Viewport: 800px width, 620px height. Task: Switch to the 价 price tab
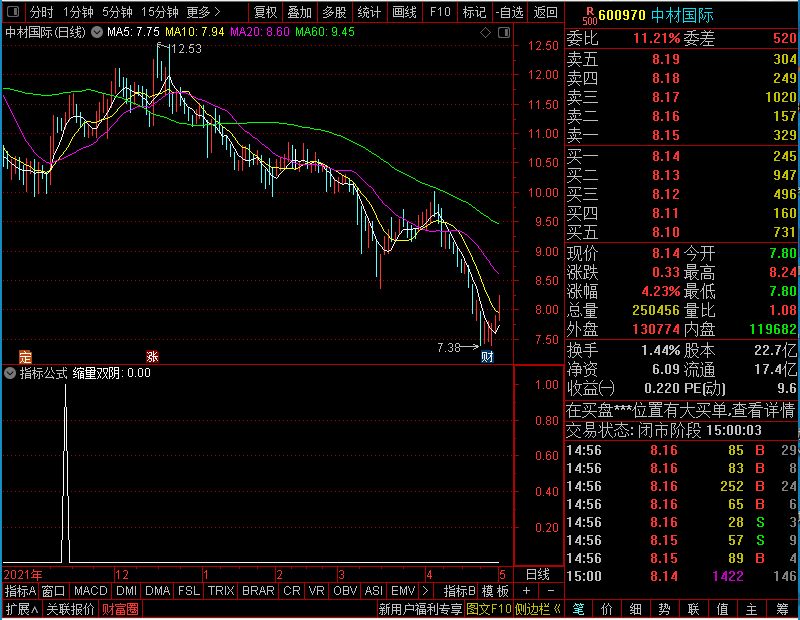607,609
